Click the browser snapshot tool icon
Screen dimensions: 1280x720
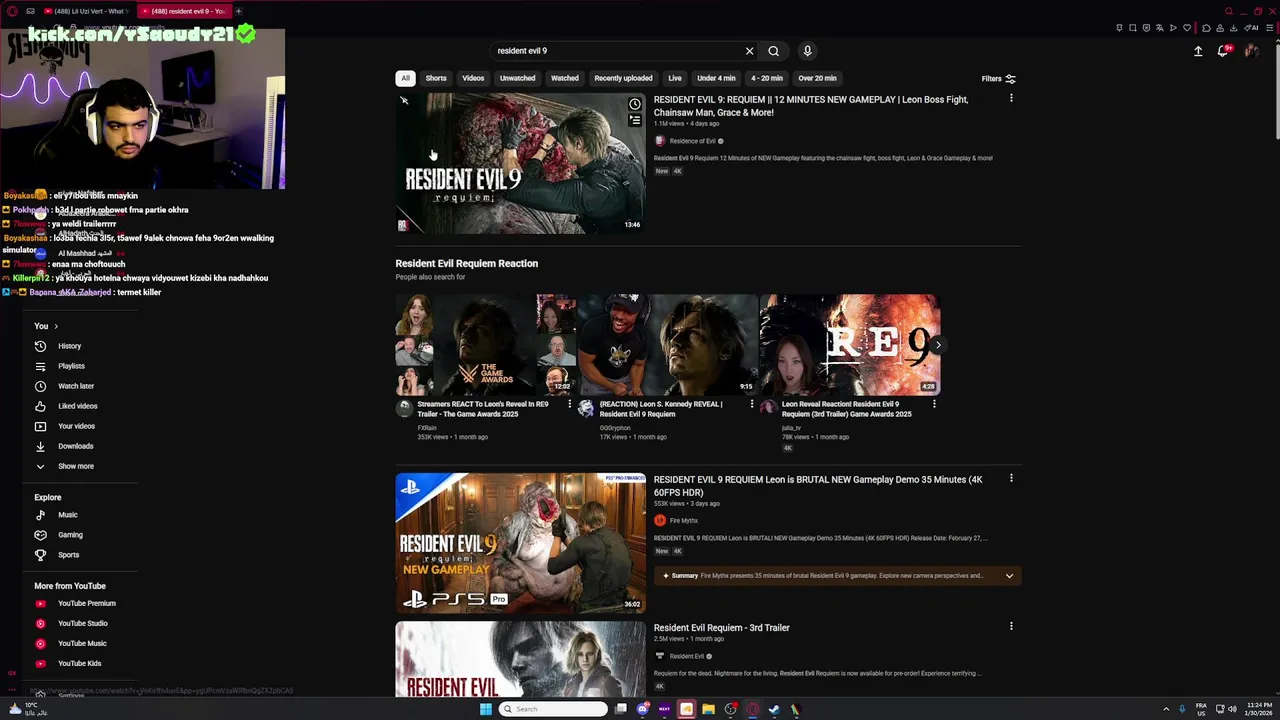[x=1132, y=28]
